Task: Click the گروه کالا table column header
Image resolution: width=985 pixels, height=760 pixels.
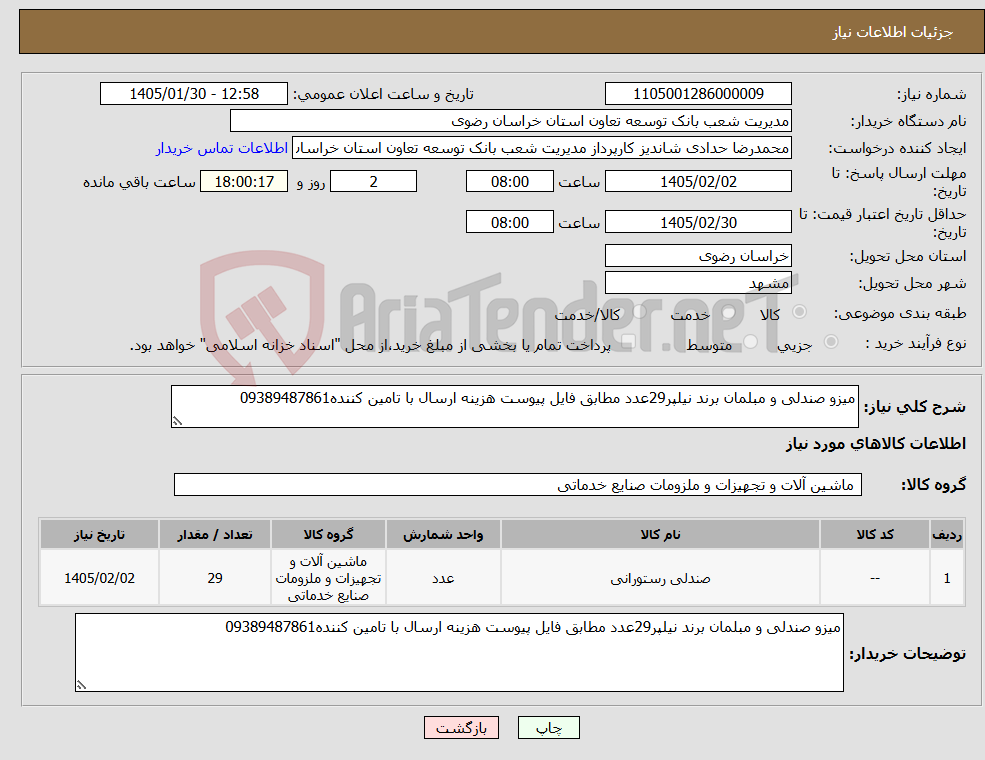Action: tap(328, 535)
